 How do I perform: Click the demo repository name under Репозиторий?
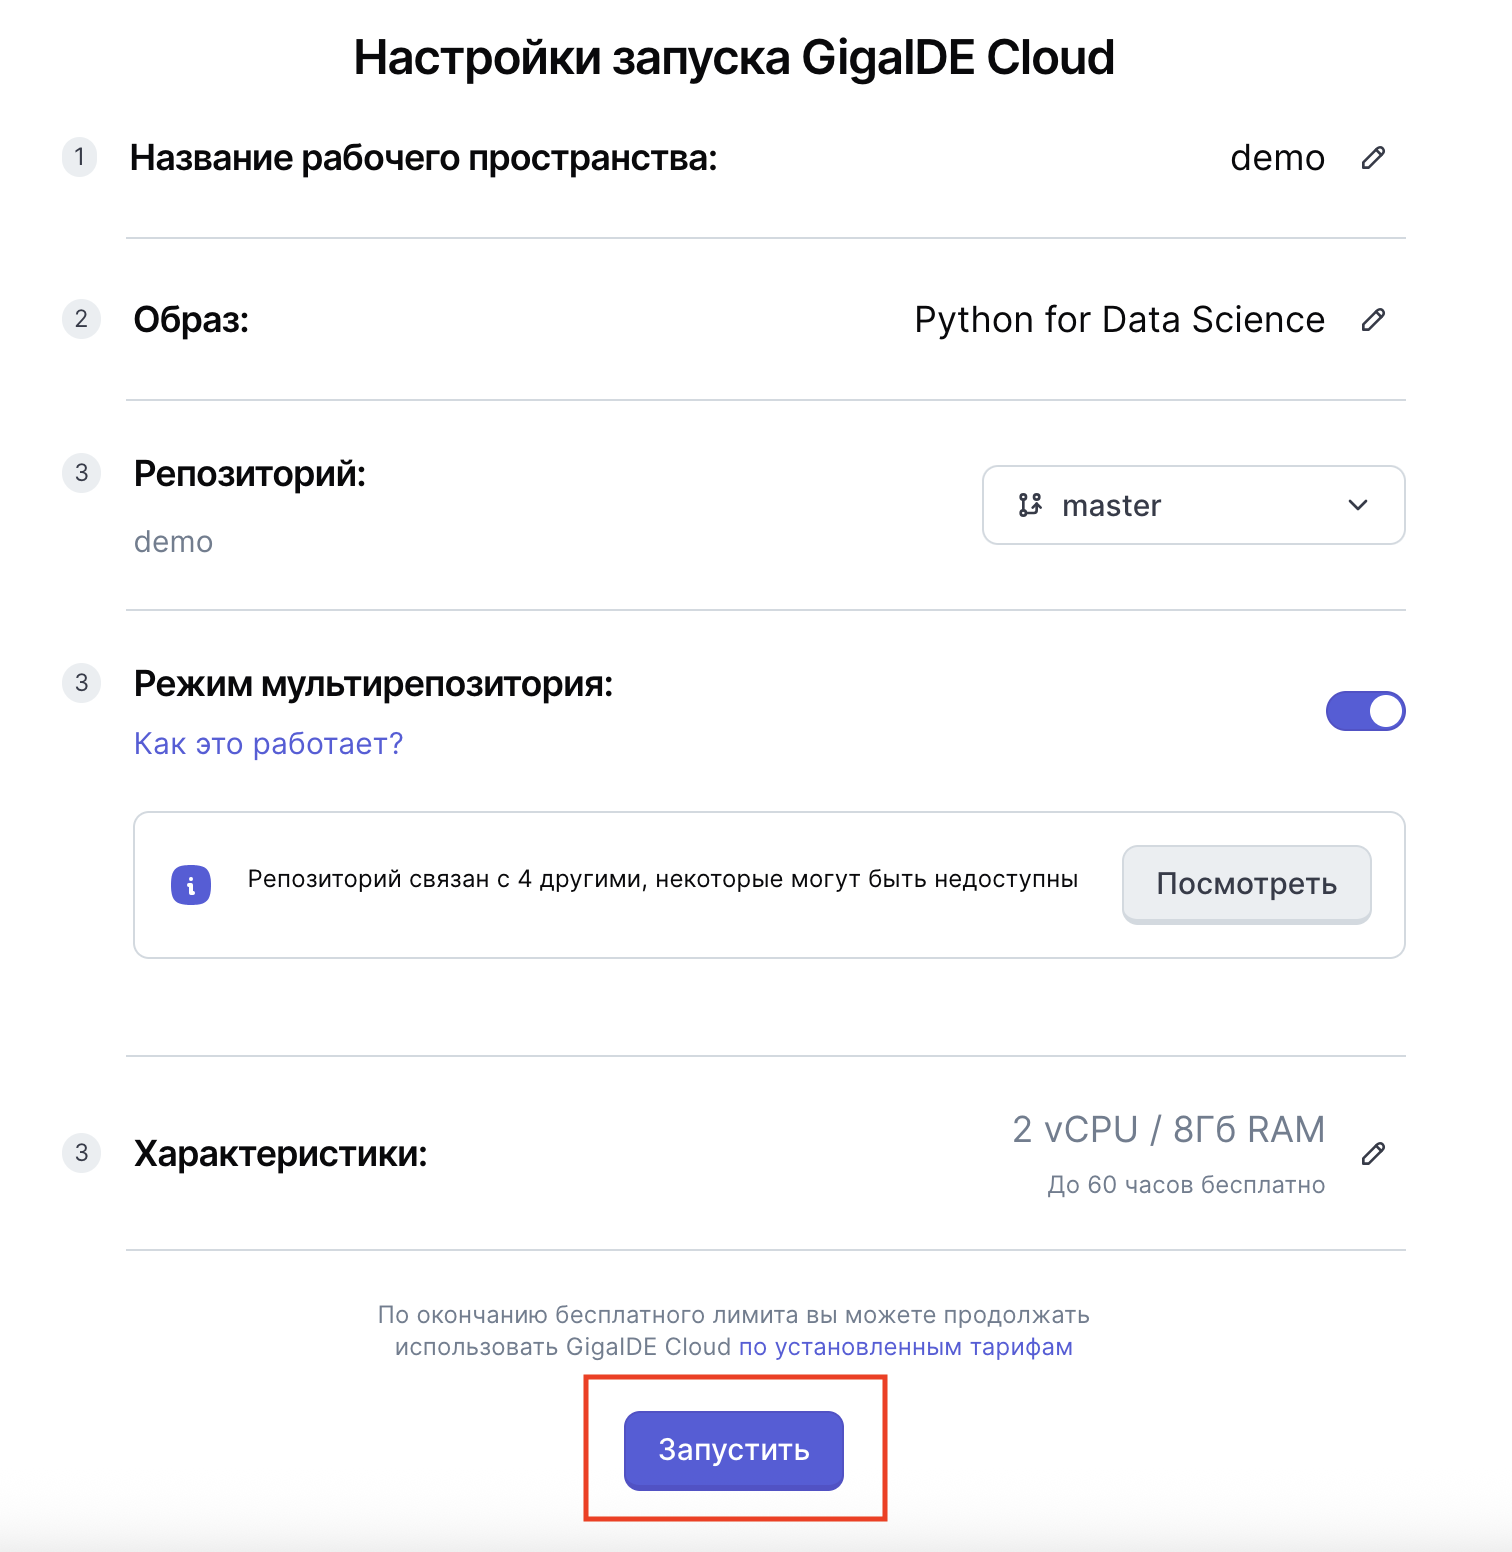173,542
